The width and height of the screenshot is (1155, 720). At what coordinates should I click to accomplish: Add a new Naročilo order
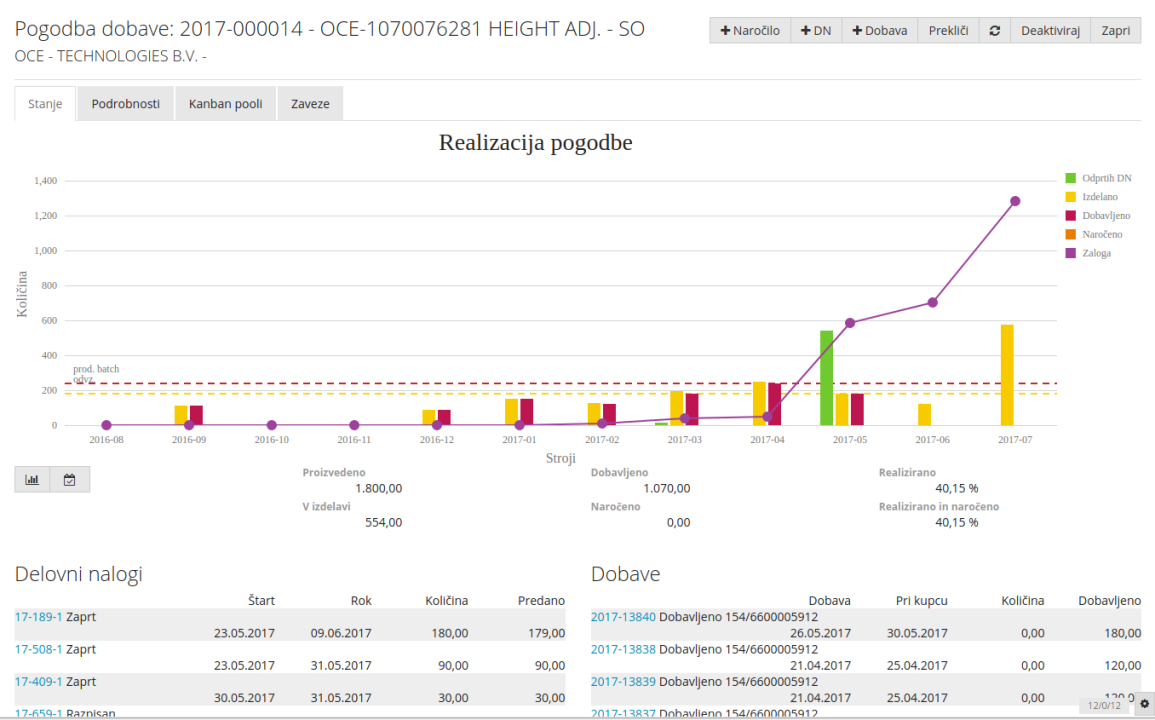pos(750,31)
